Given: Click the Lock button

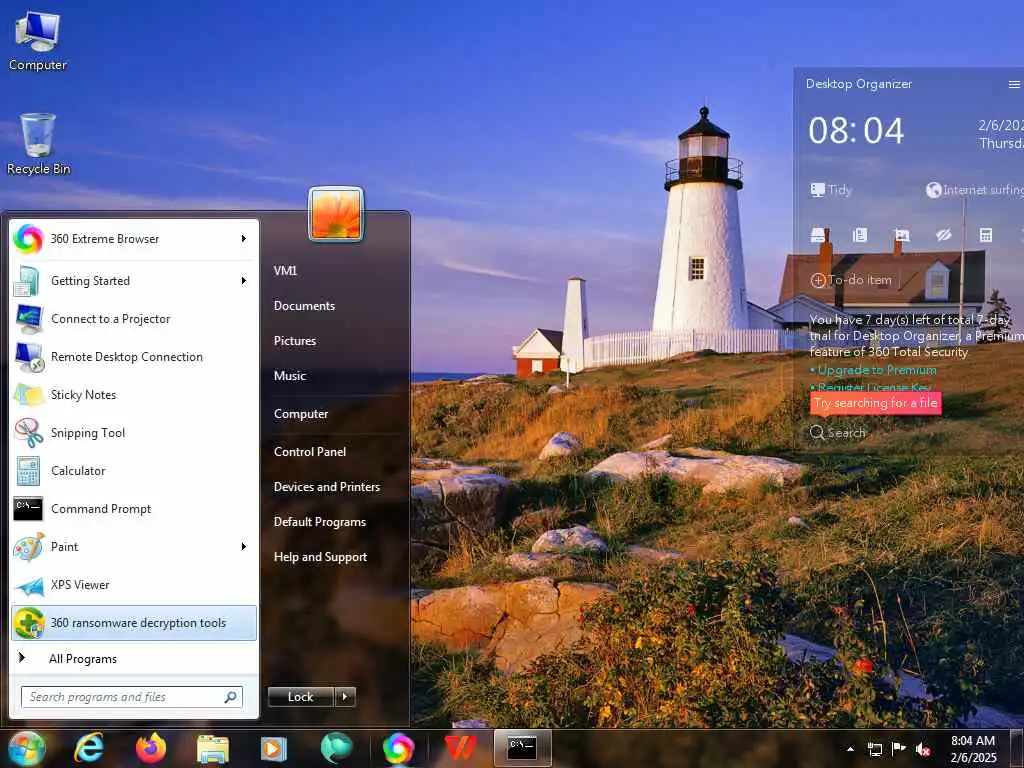Looking at the screenshot, I should click(301, 697).
